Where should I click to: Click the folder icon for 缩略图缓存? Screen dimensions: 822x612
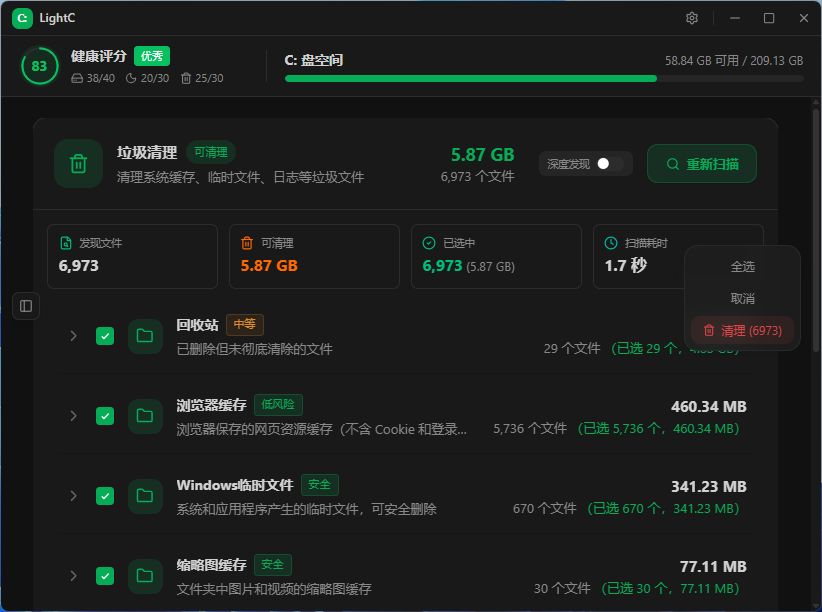tap(145, 576)
